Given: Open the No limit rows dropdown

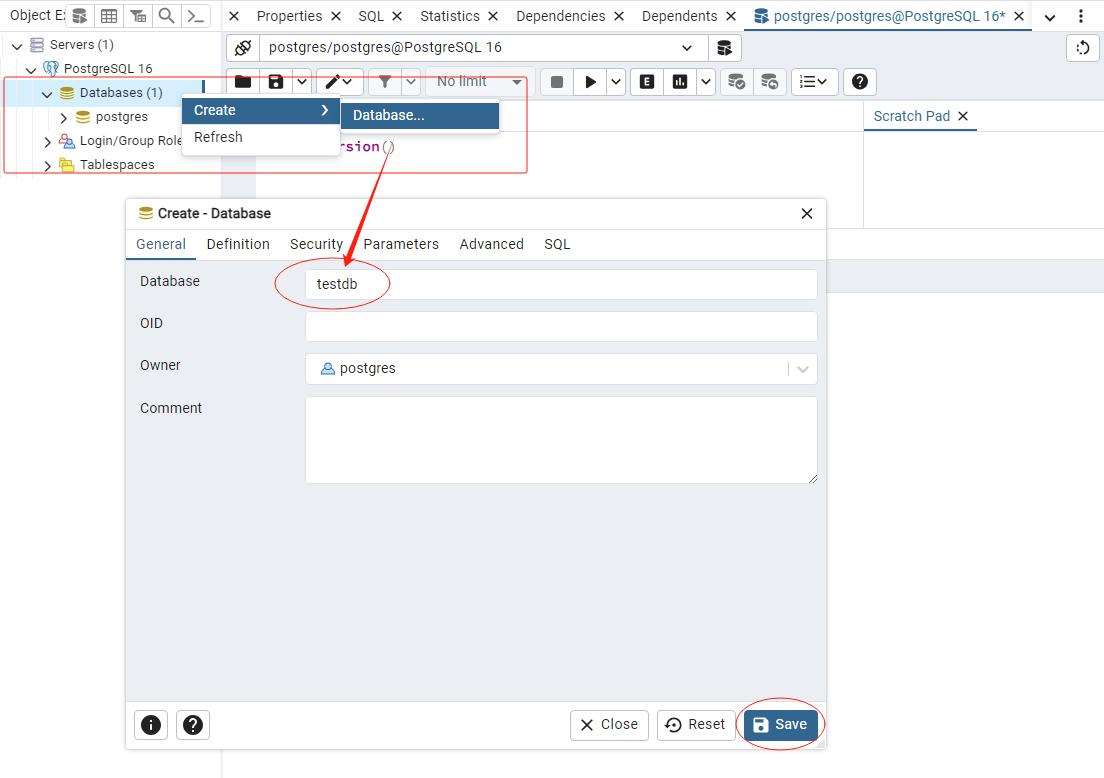Looking at the screenshot, I should click(478, 82).
